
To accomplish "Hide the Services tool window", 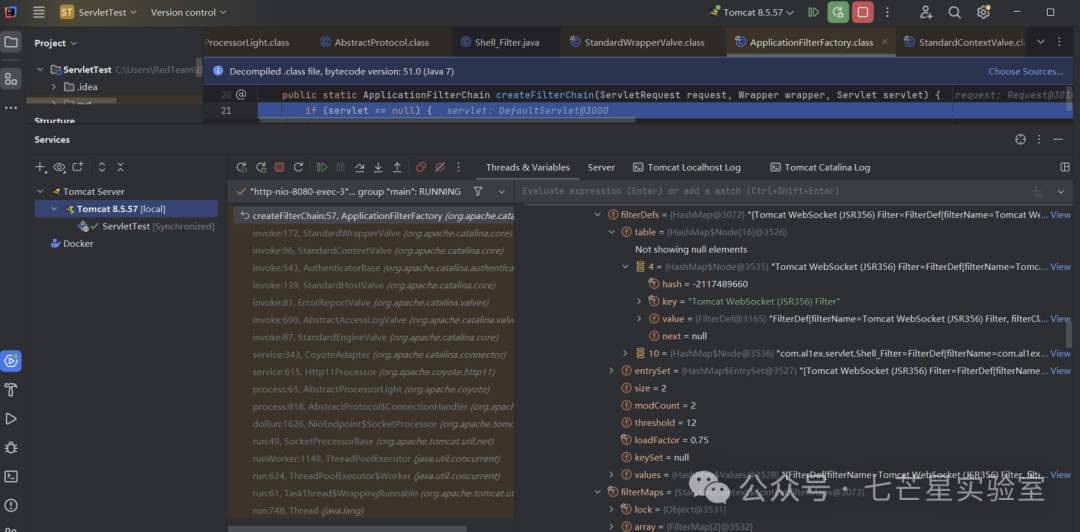I will pos(1059,139).
